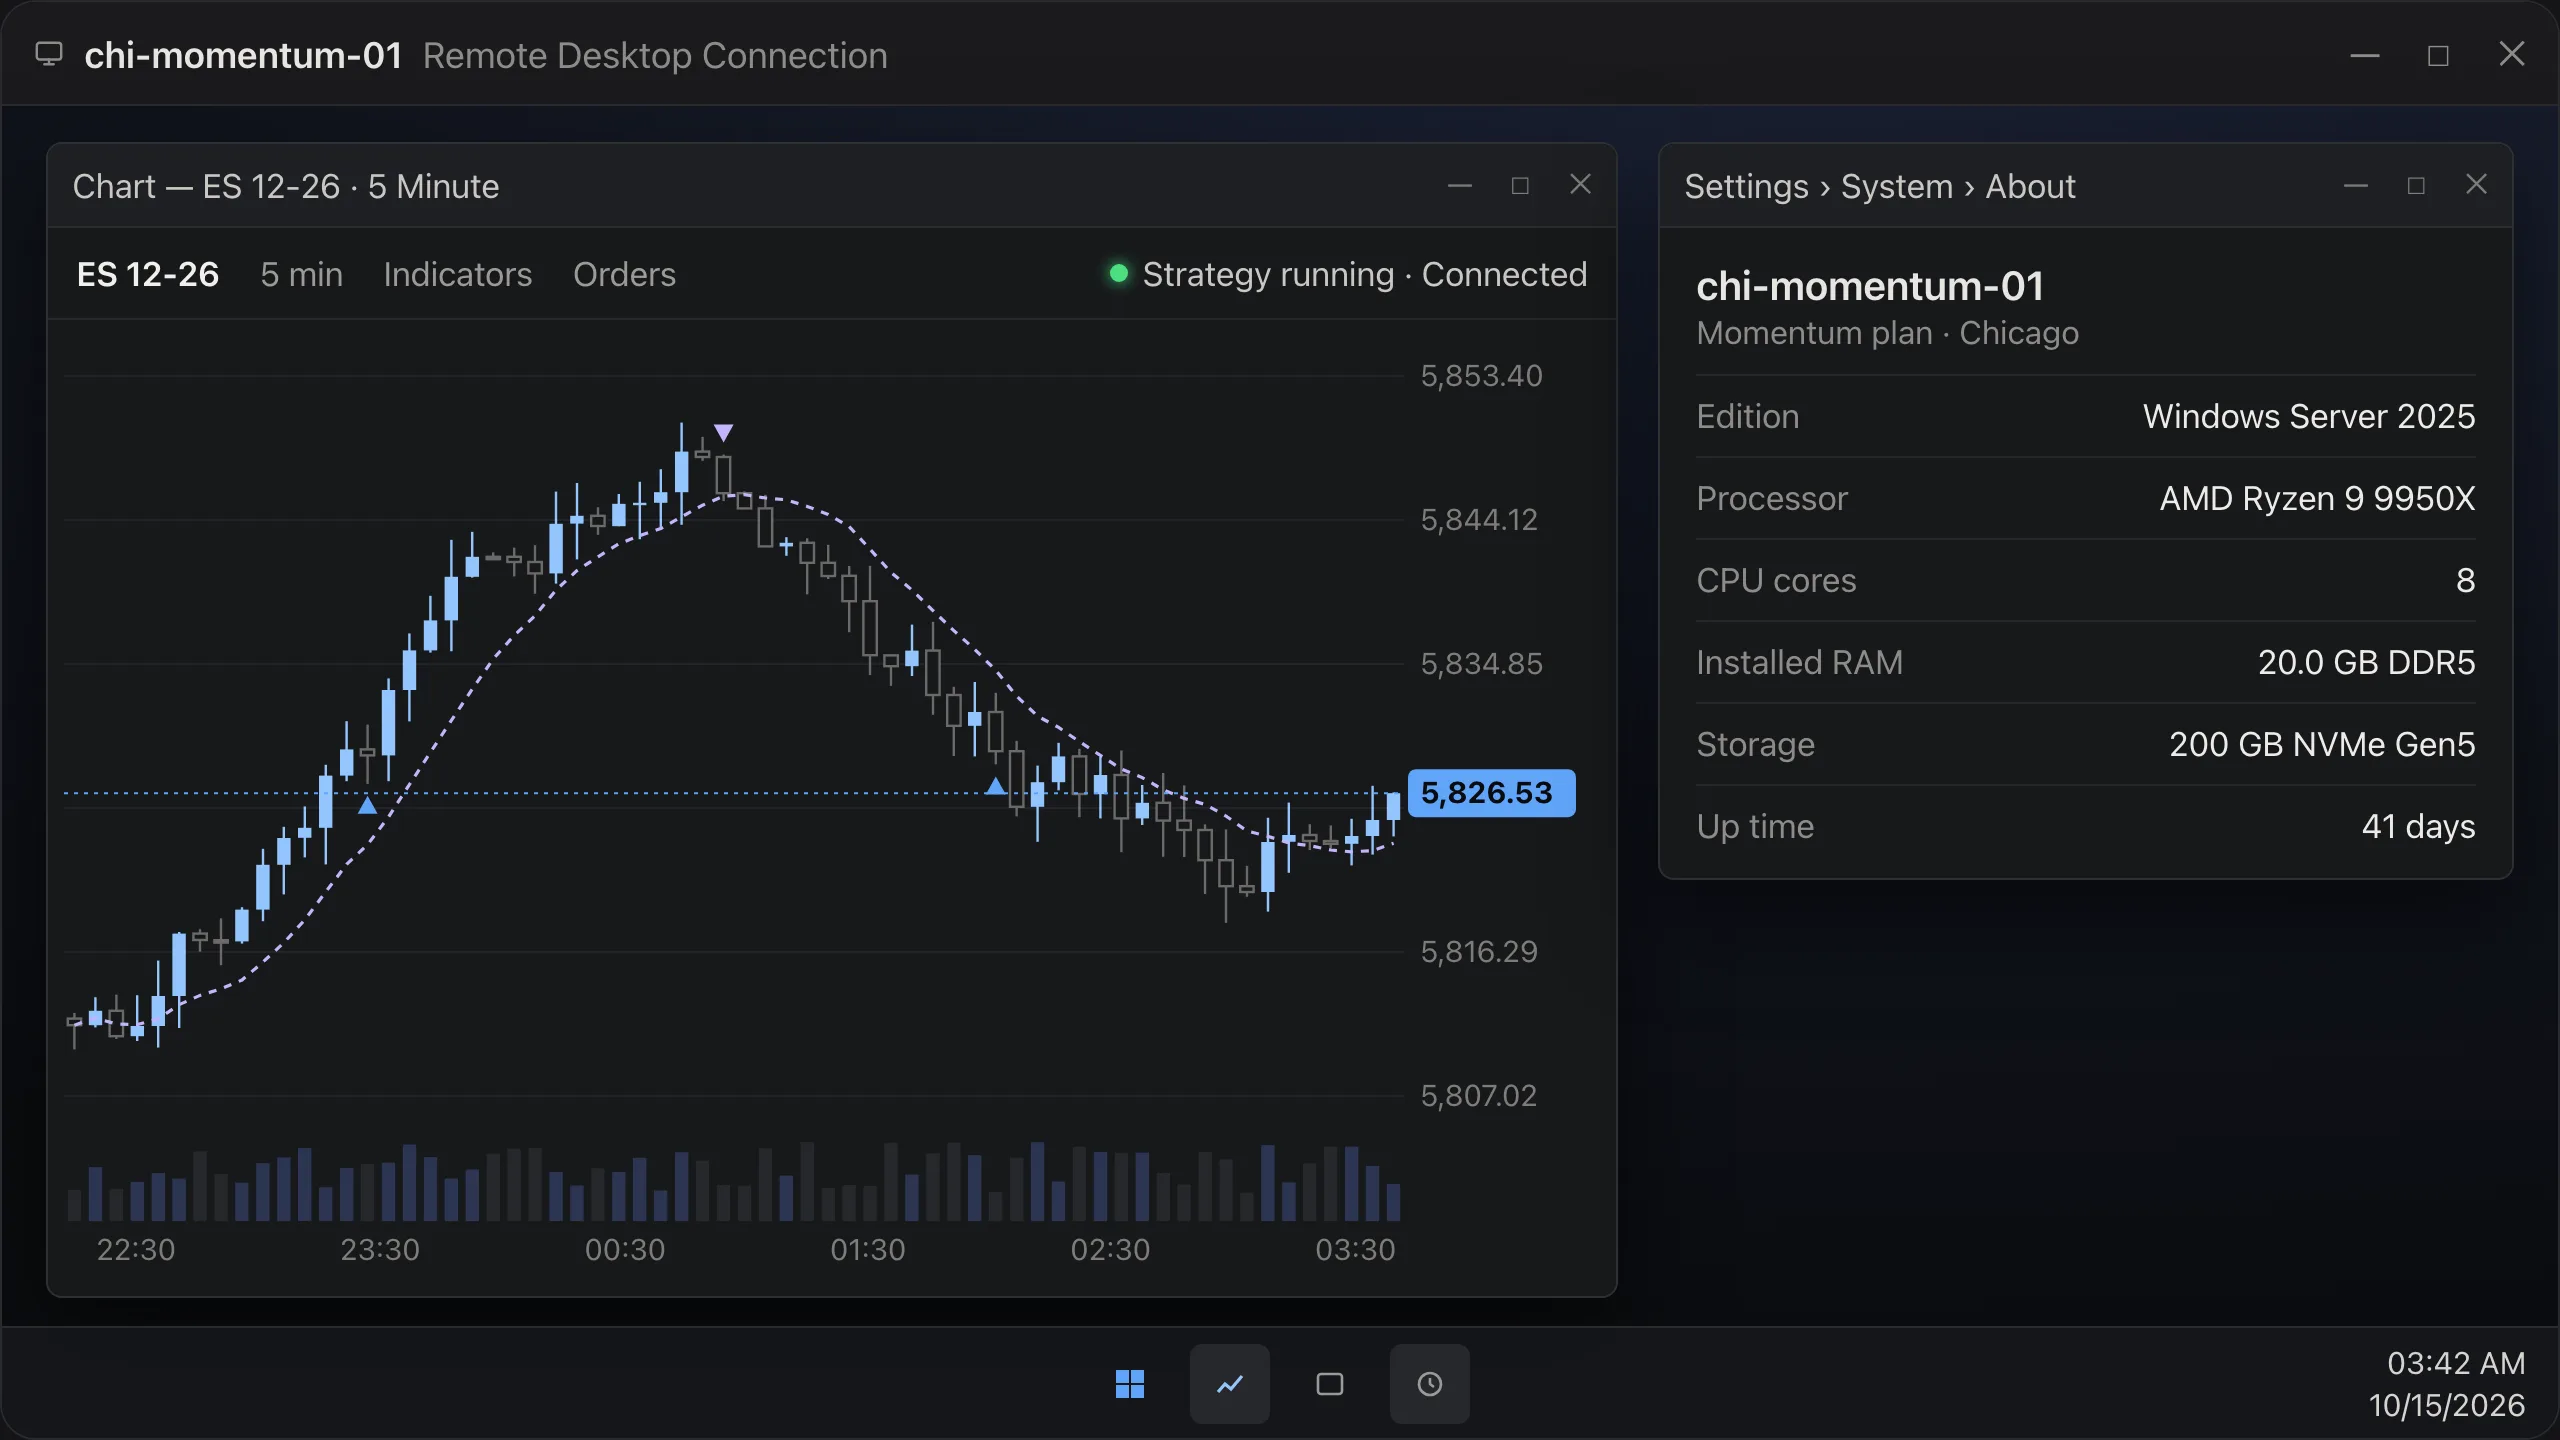
Task: Click the blue up-triangle buy marker near 23:30
Action: [x=367, y=805]
